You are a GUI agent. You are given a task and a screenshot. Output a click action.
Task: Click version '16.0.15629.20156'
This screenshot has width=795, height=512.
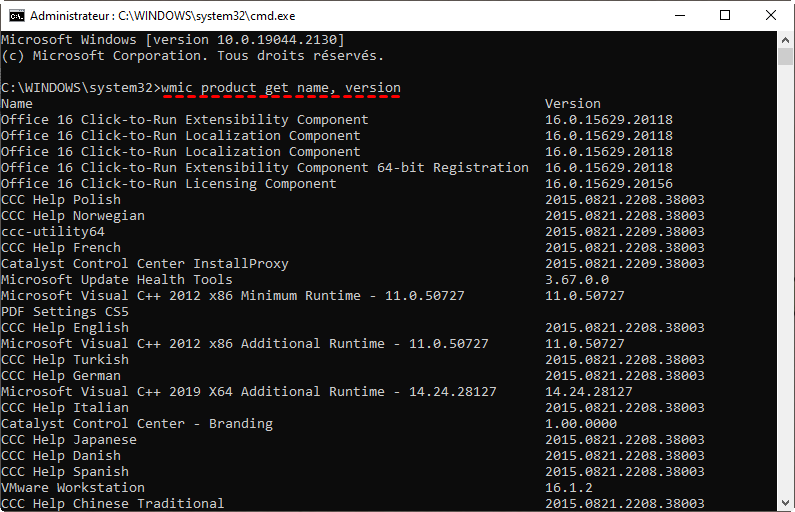pyautogui.click(x=609, y=184)
